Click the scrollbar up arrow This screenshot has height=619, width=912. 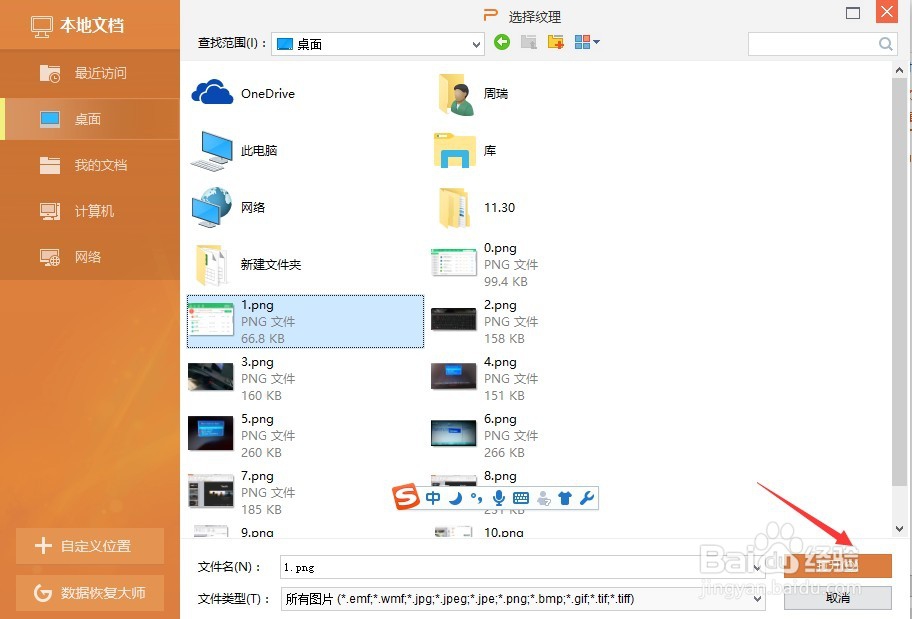click(x=899, y=69)
